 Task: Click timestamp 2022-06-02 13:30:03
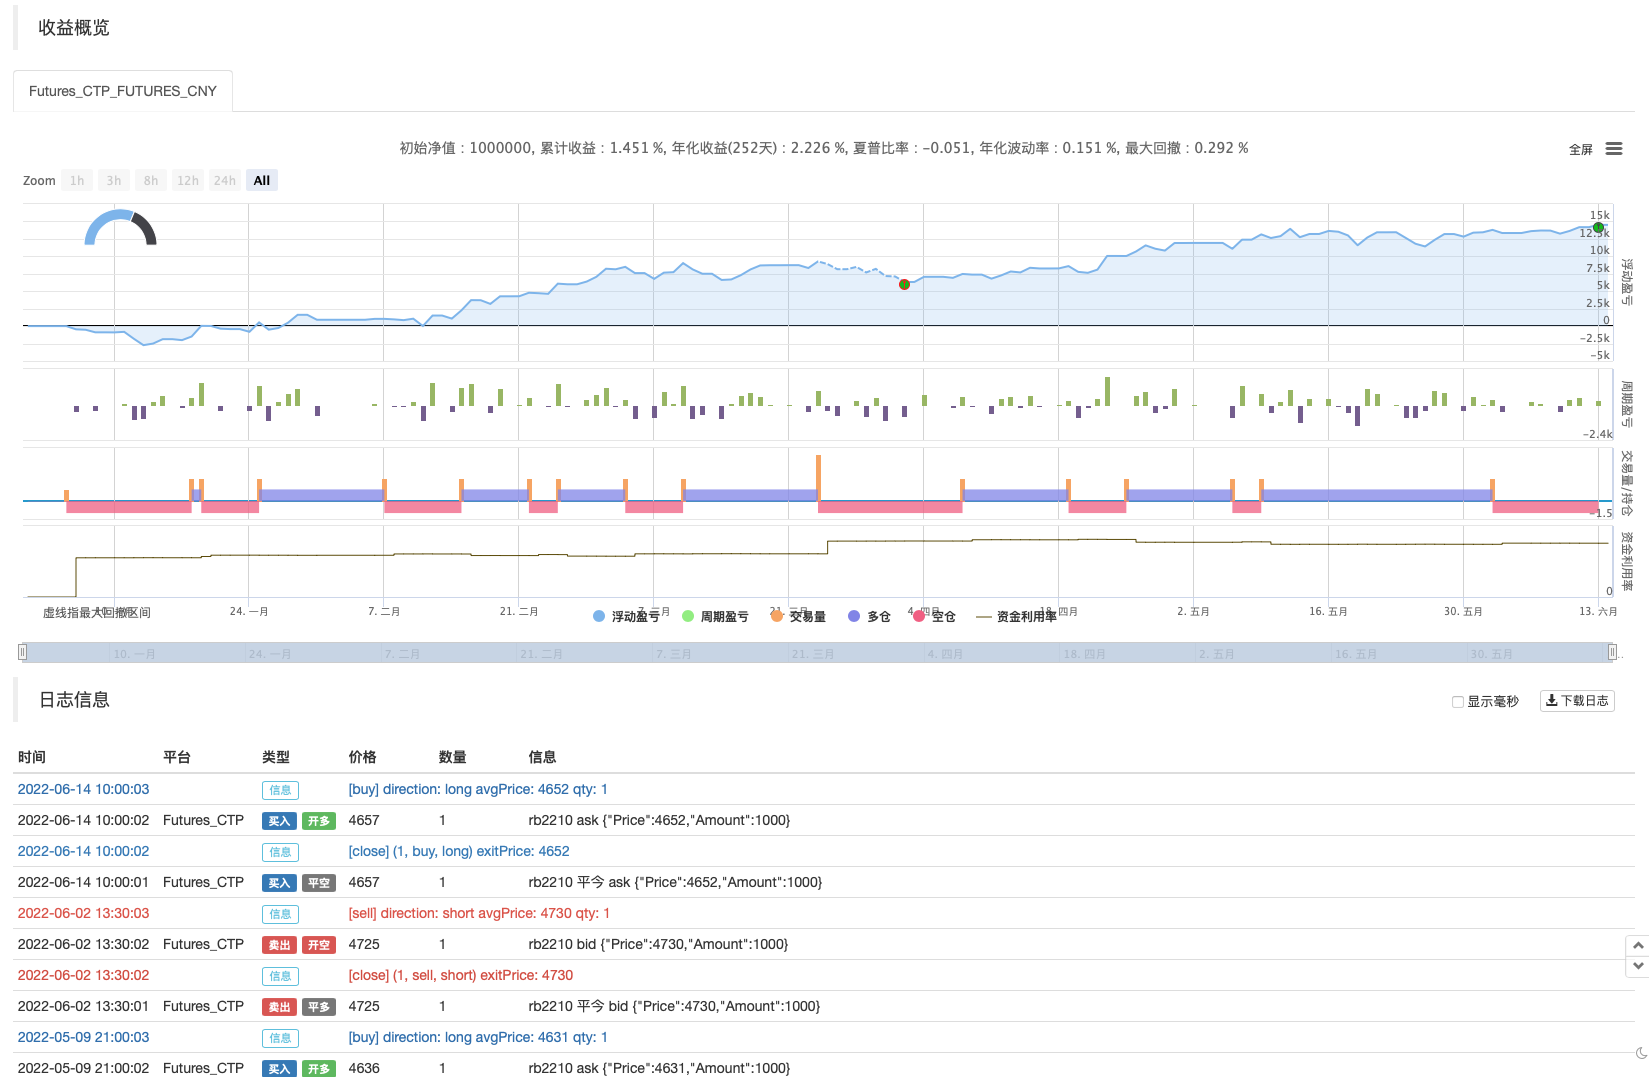click(83, 913)
